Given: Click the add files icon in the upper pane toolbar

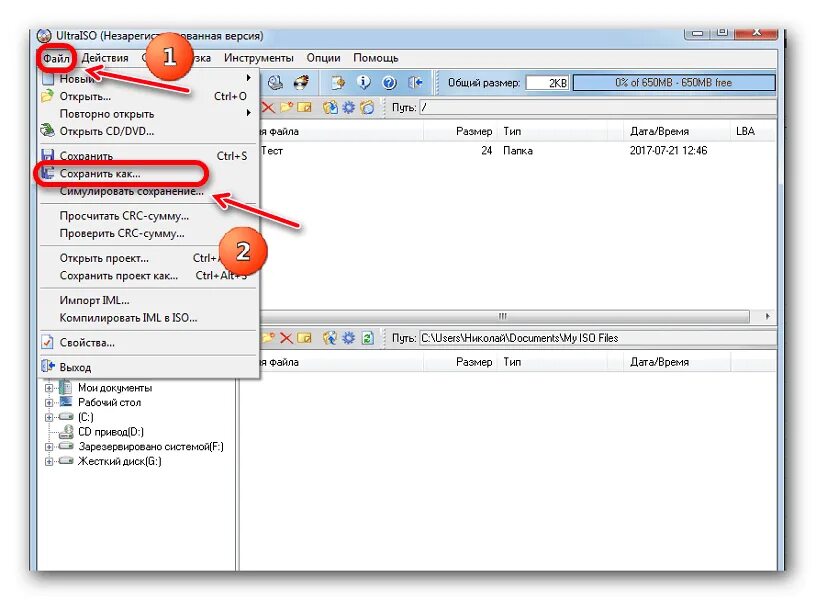Looking at the screenshot, I should (x=330, y=107).
